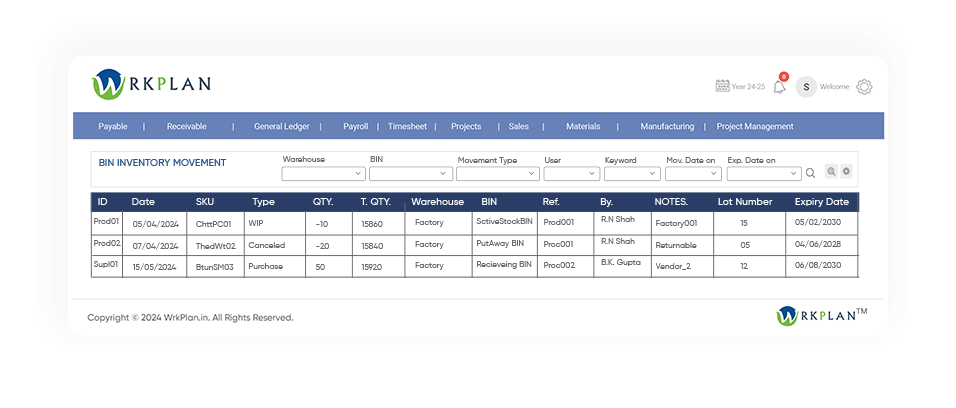This screenshot has width=956, height=408.
Task: Click the small zoom search button in filter bar
Action: (x=831, y=171)
